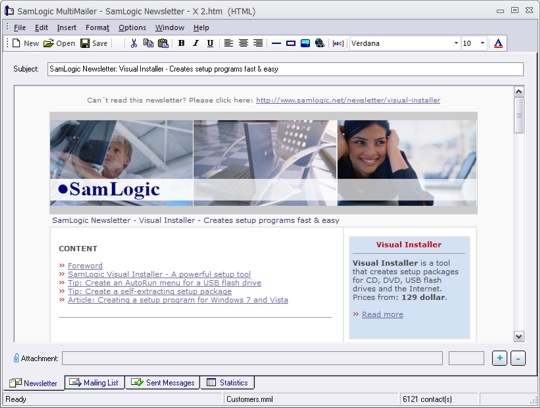Open the Windows 7 and Vista article link

pyautogui.click(x=178, y=300)
